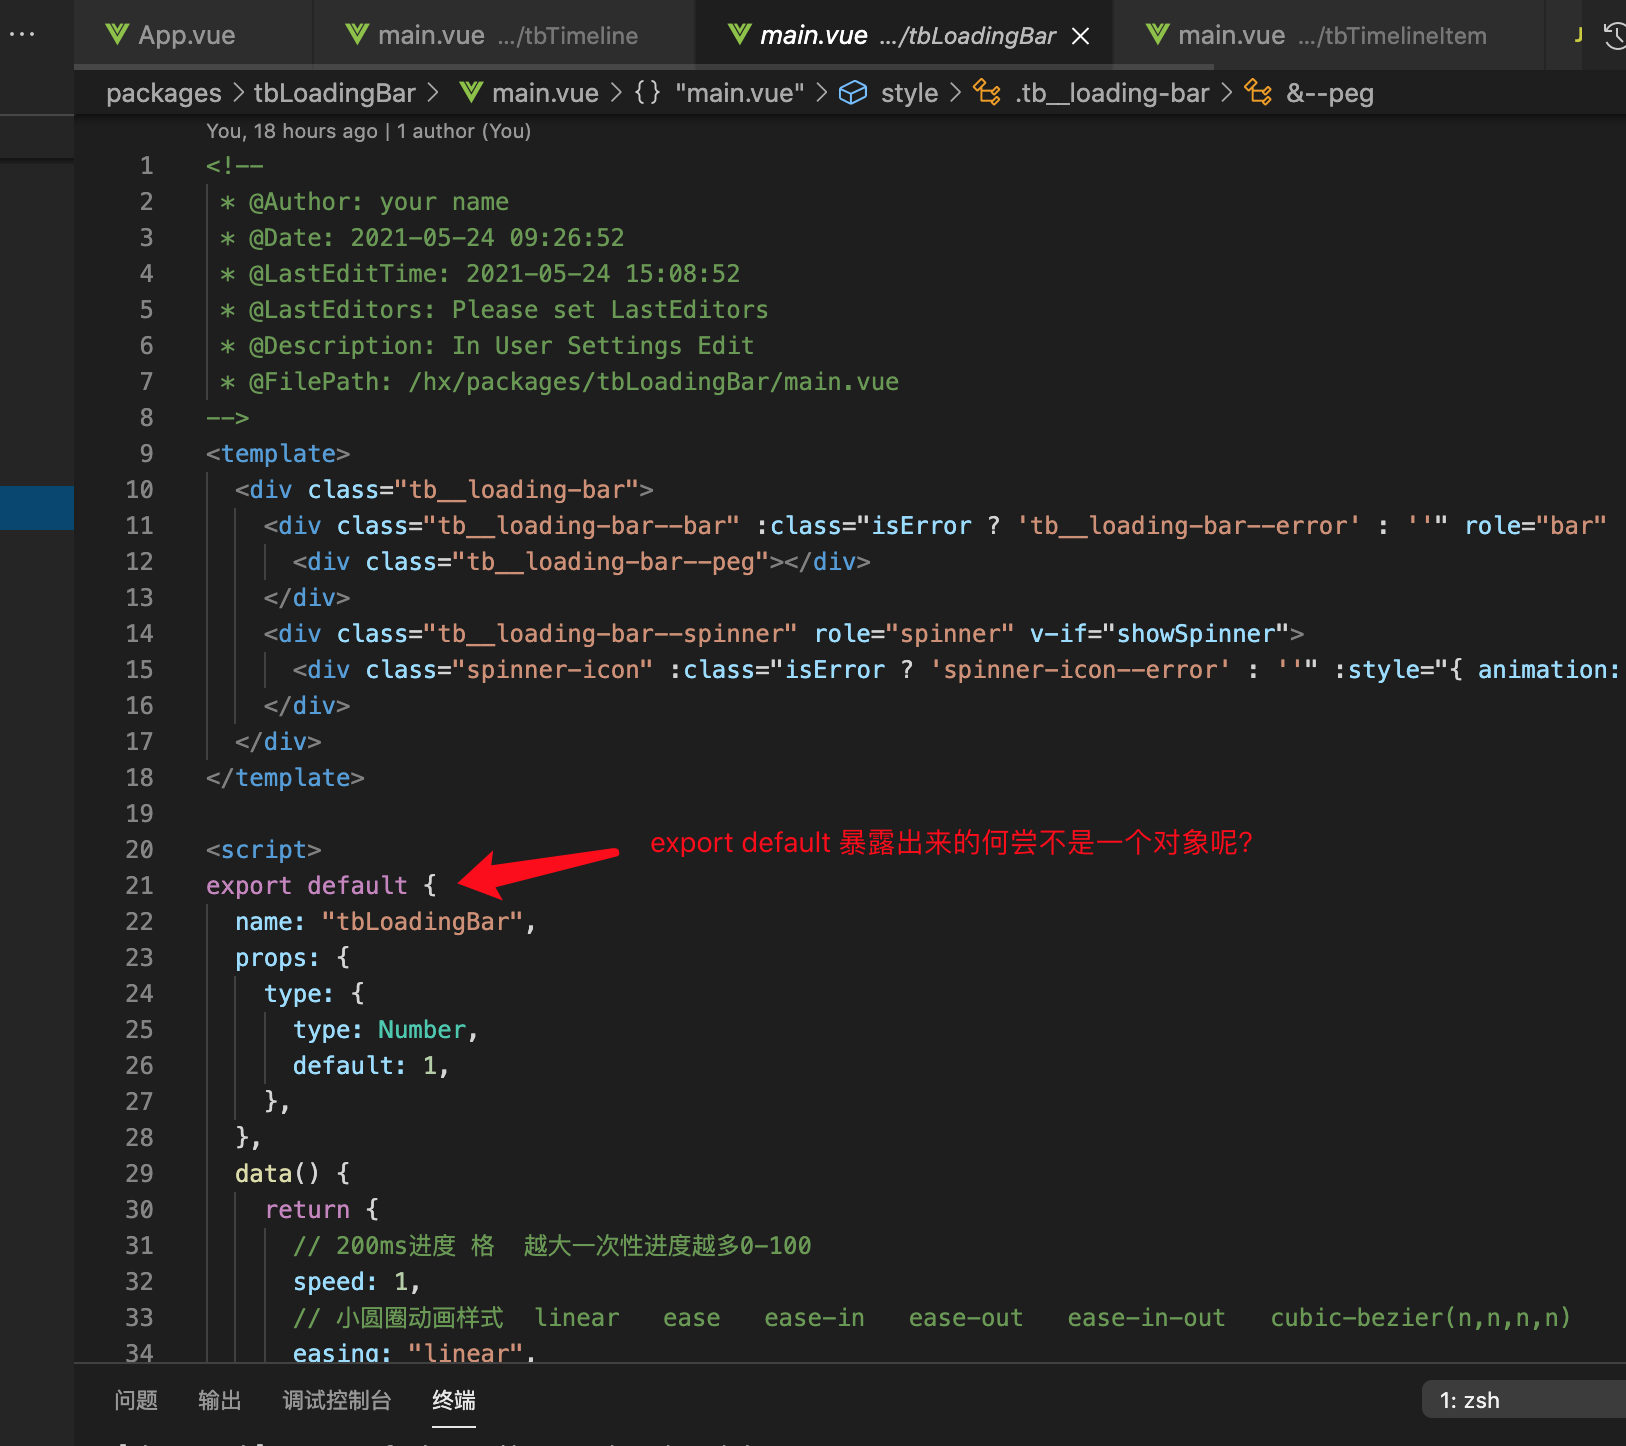Click curly braces symbol icon in breadcrumb

coord(648,93)
